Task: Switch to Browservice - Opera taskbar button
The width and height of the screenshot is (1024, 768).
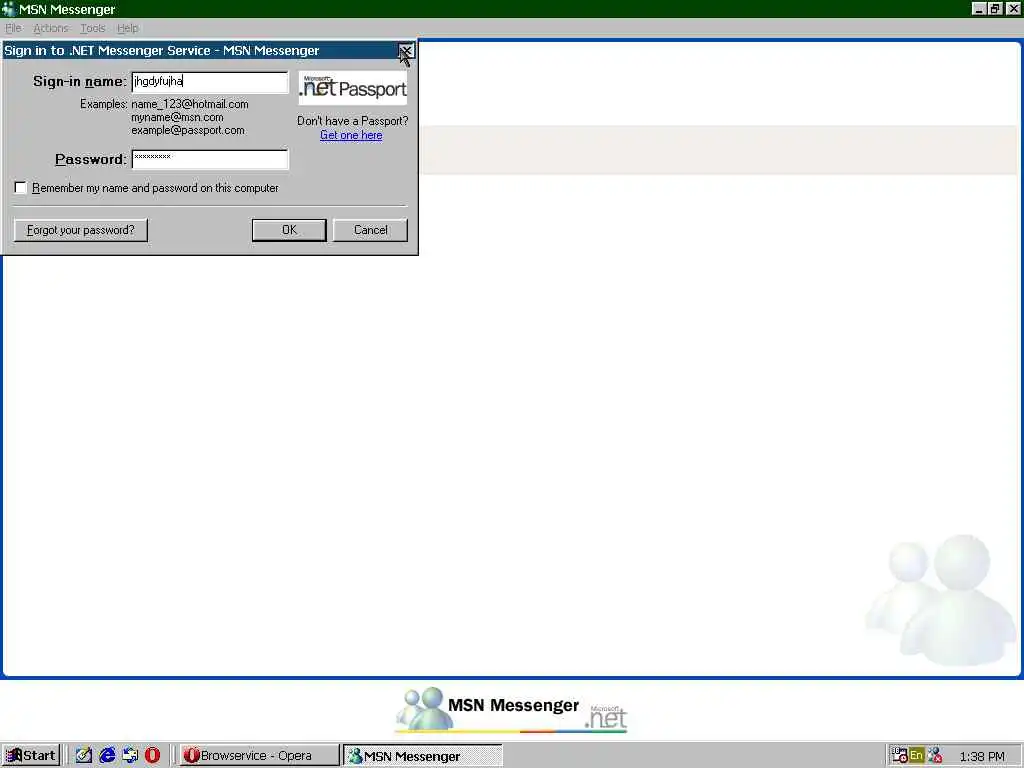Action: [259, 756]
